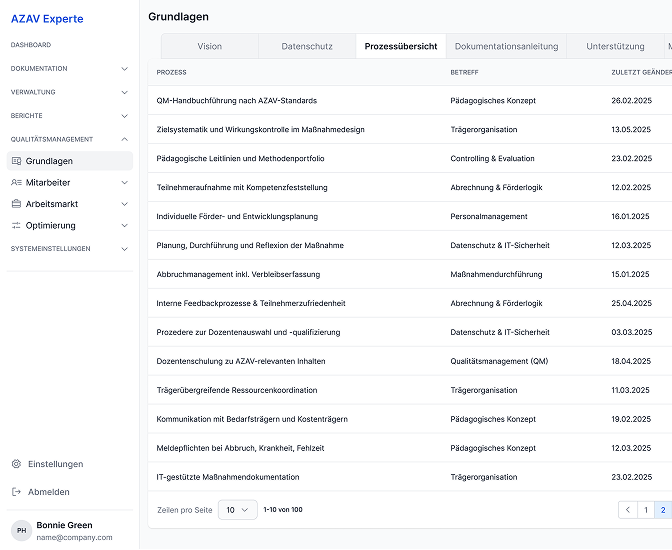Viewport: 672px width, 550px height.
Task: Open row IT-gestützte Maßnahmendokumentation
Action: point(410,477)
